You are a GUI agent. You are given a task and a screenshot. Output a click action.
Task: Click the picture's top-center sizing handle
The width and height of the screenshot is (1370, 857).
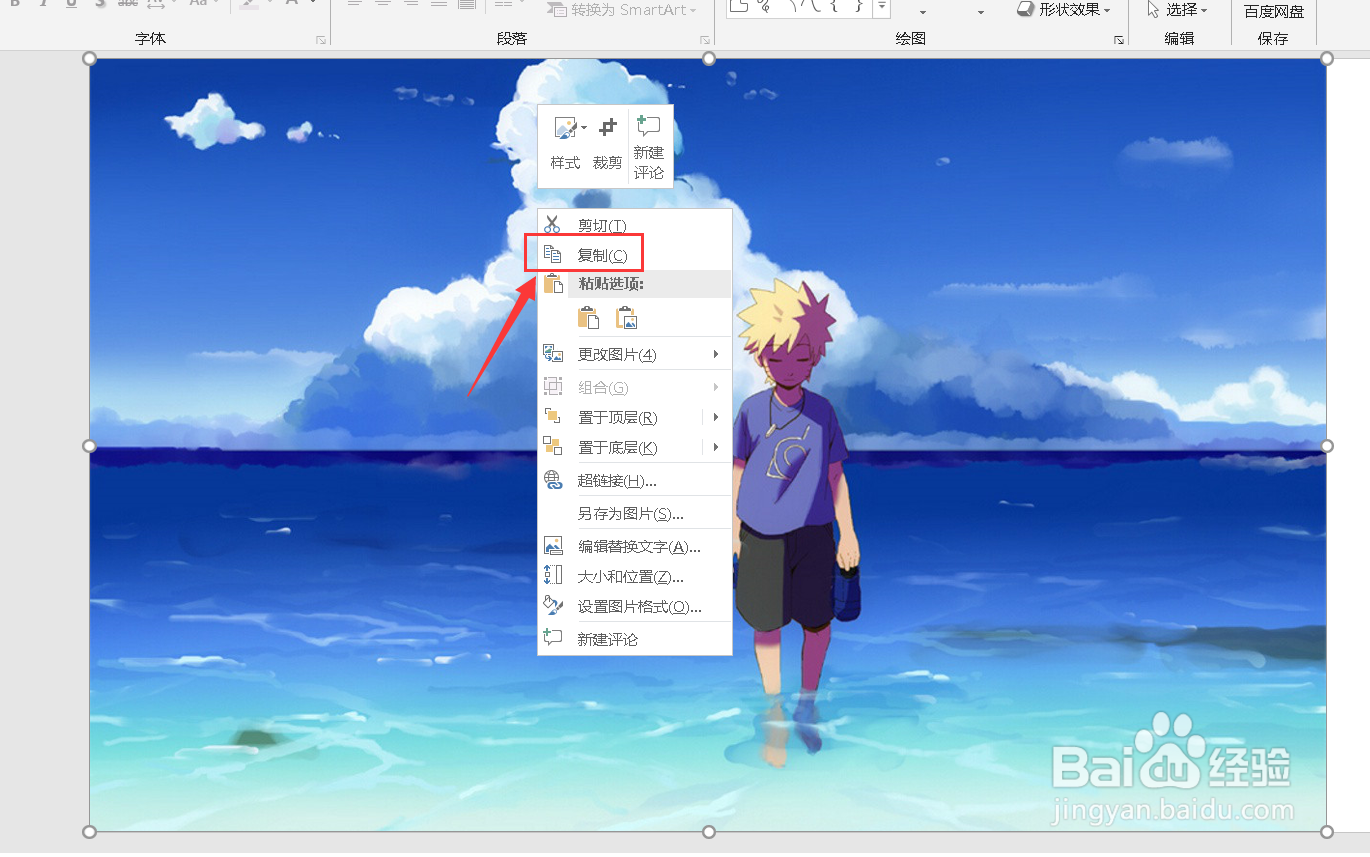(x=709, y=58)
